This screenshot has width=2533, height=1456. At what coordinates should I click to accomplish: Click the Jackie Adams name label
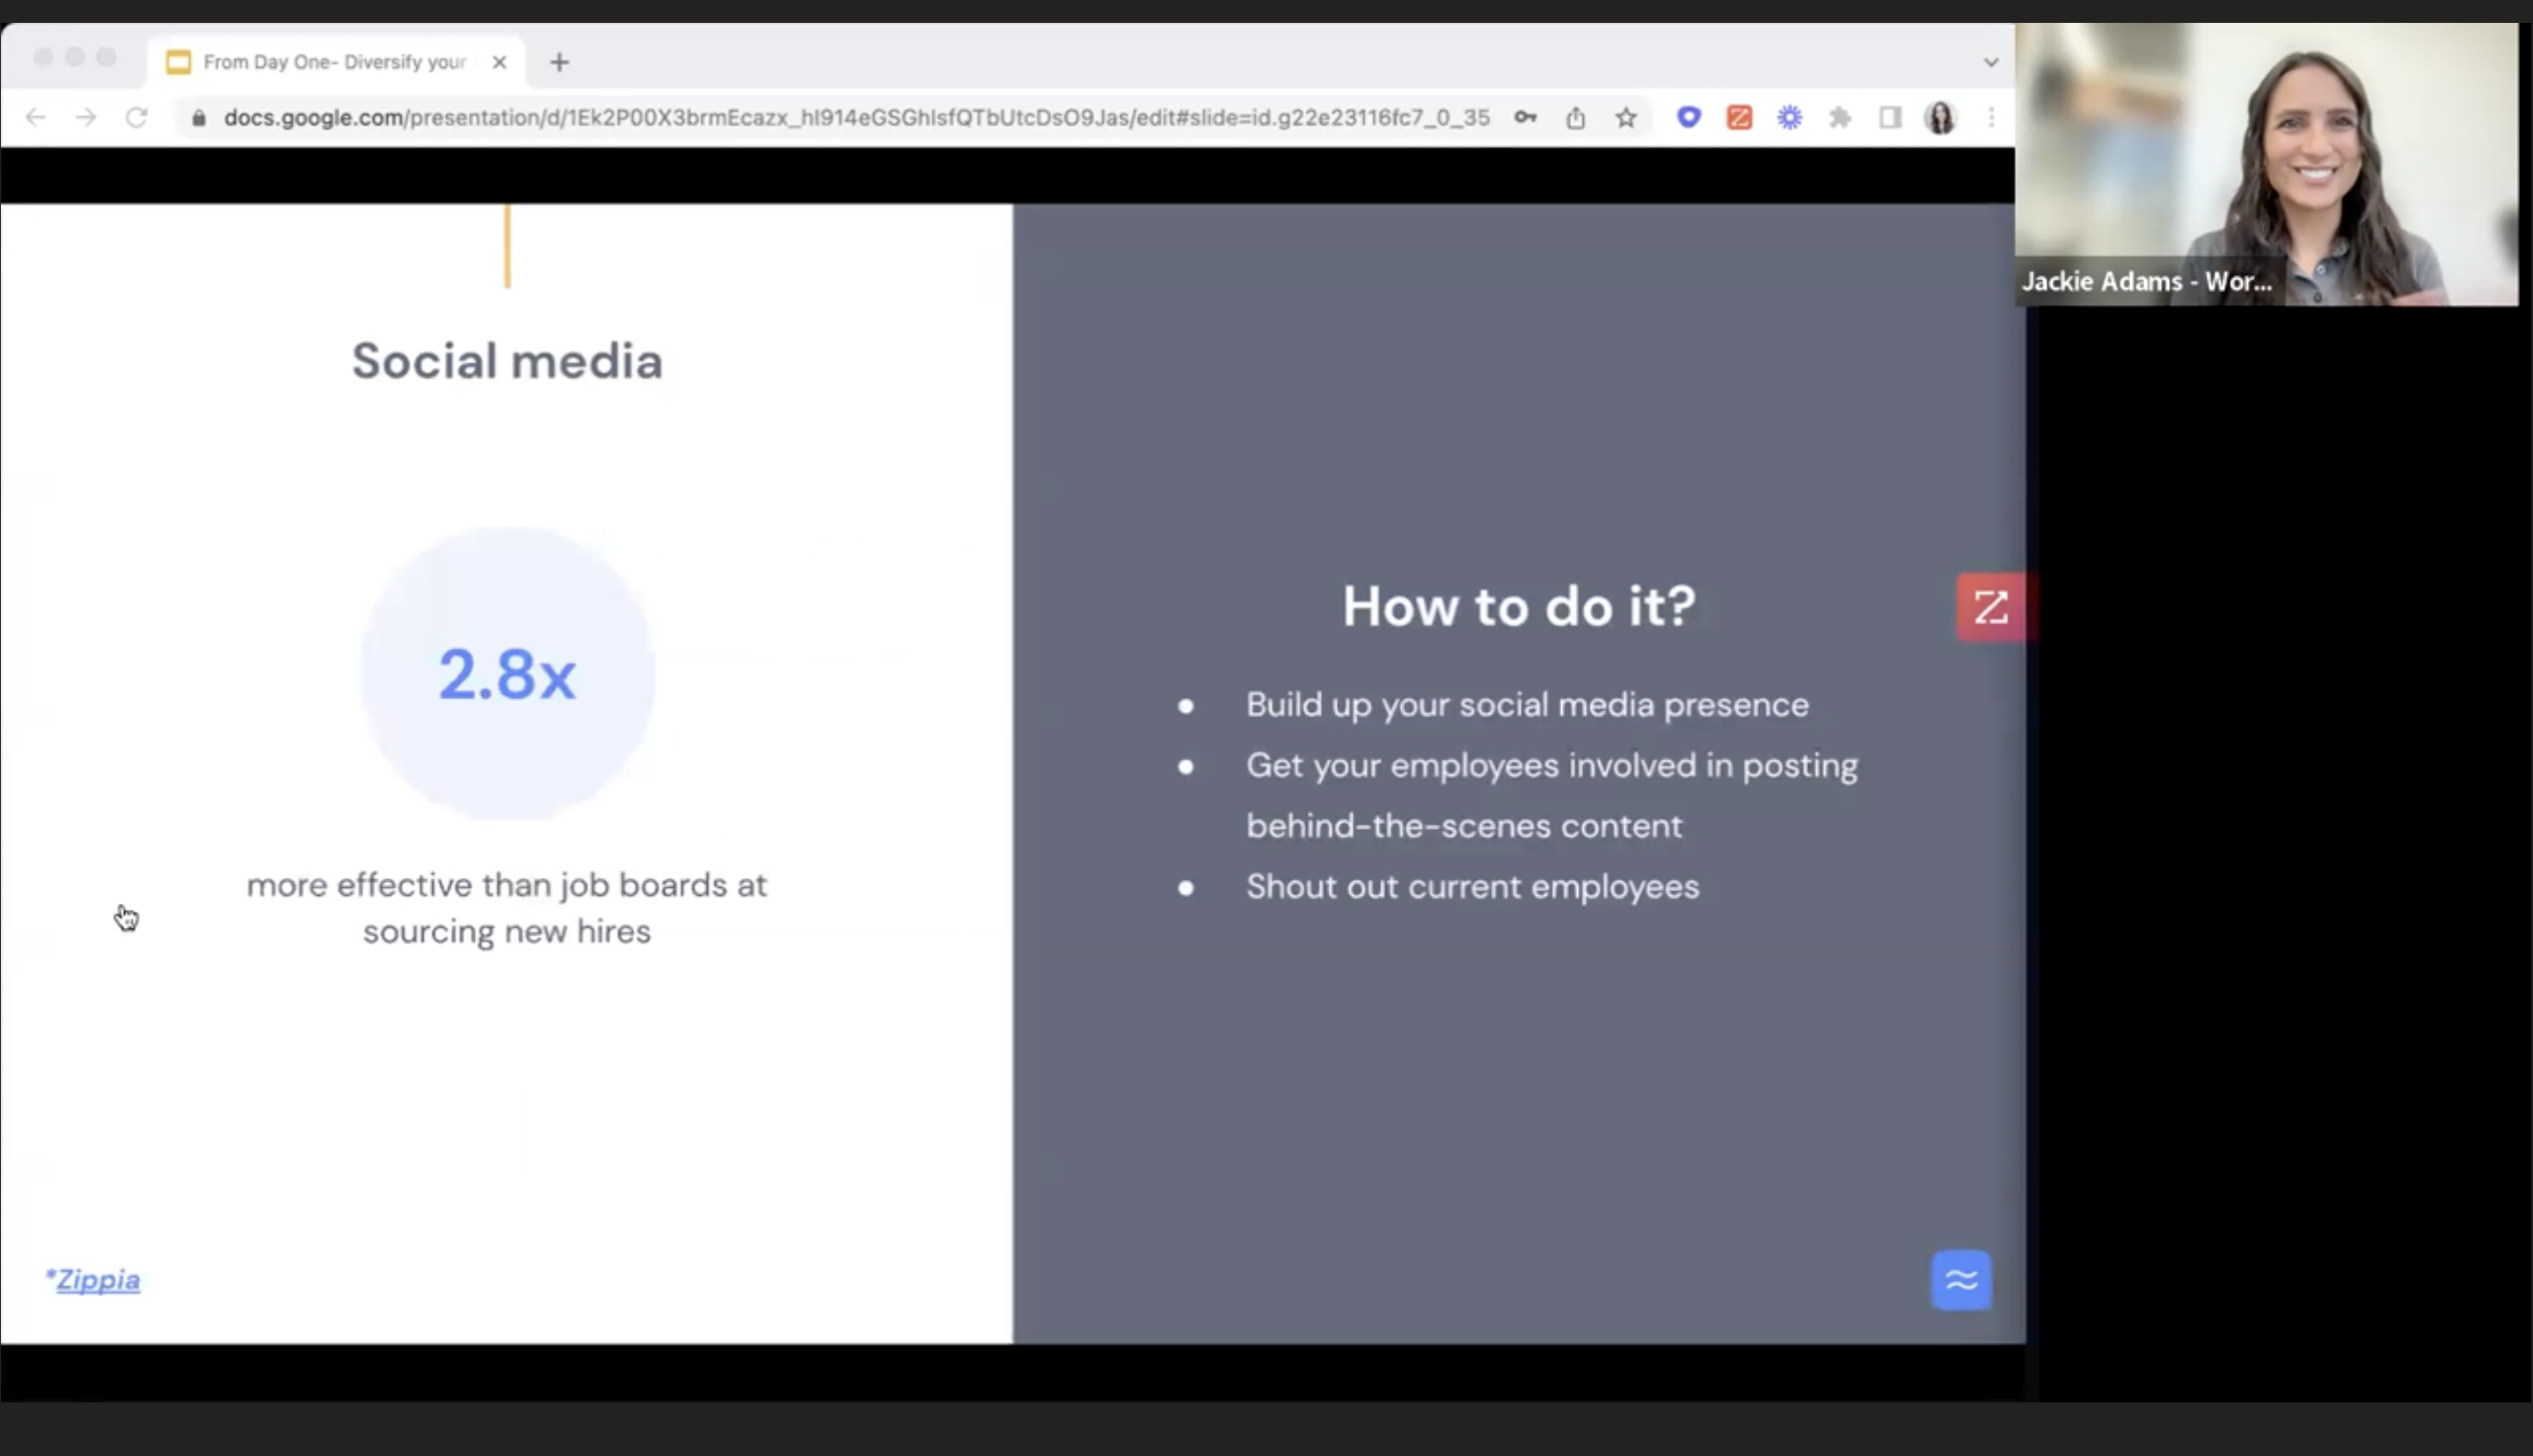click(x=2147, y=282)
